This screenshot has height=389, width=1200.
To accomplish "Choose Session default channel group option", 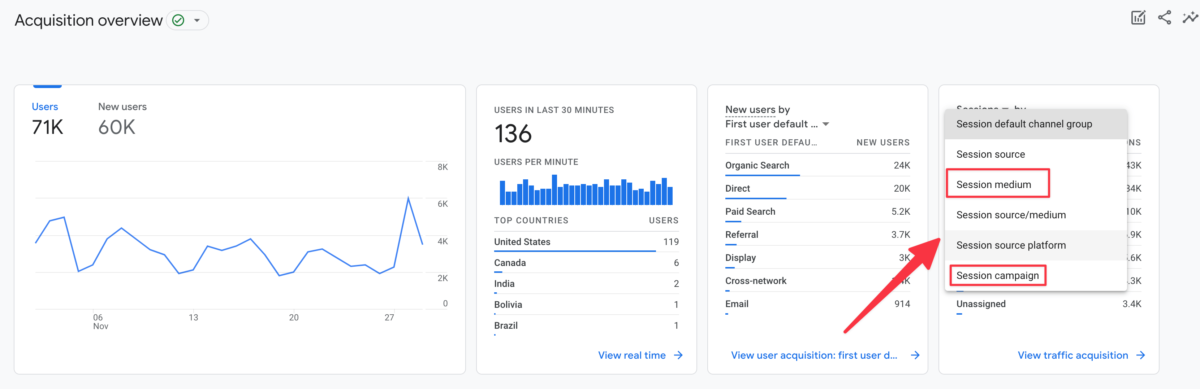I will (1036, 124).
